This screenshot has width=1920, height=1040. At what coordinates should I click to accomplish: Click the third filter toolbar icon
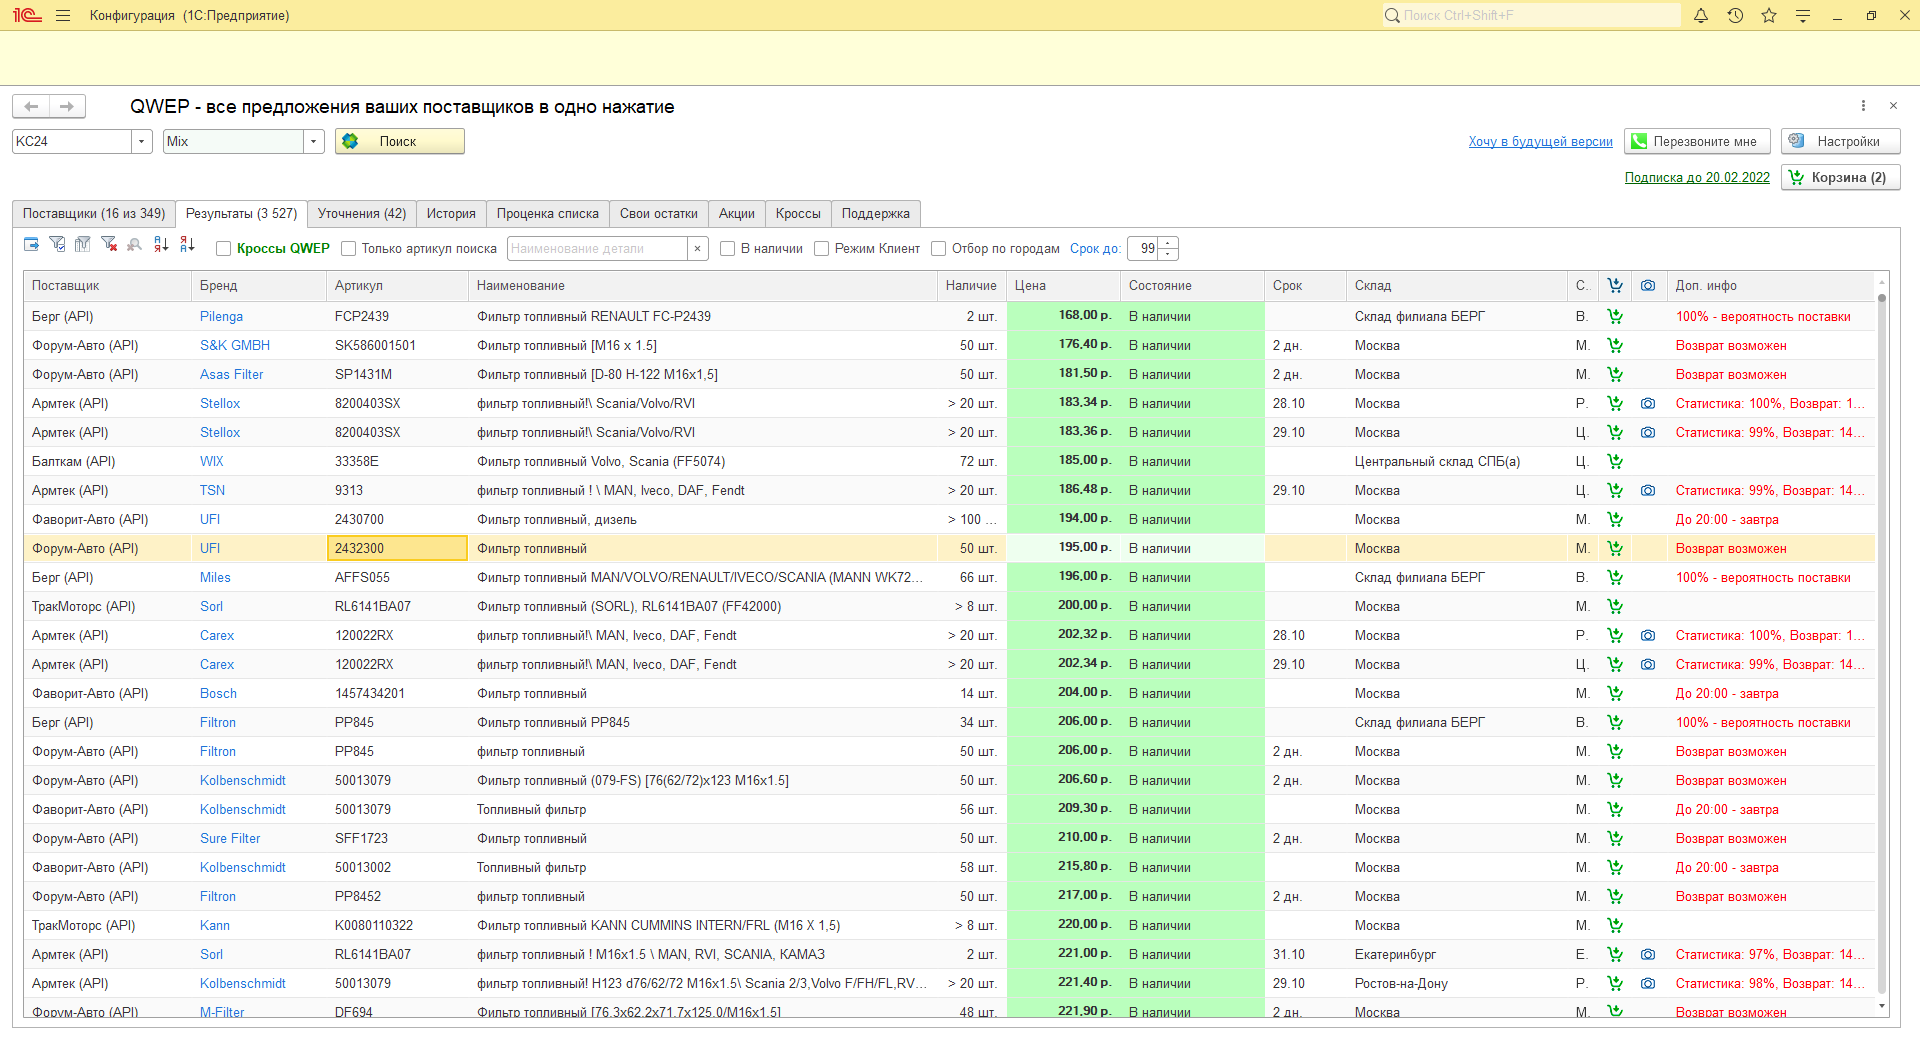coord(83,244)
